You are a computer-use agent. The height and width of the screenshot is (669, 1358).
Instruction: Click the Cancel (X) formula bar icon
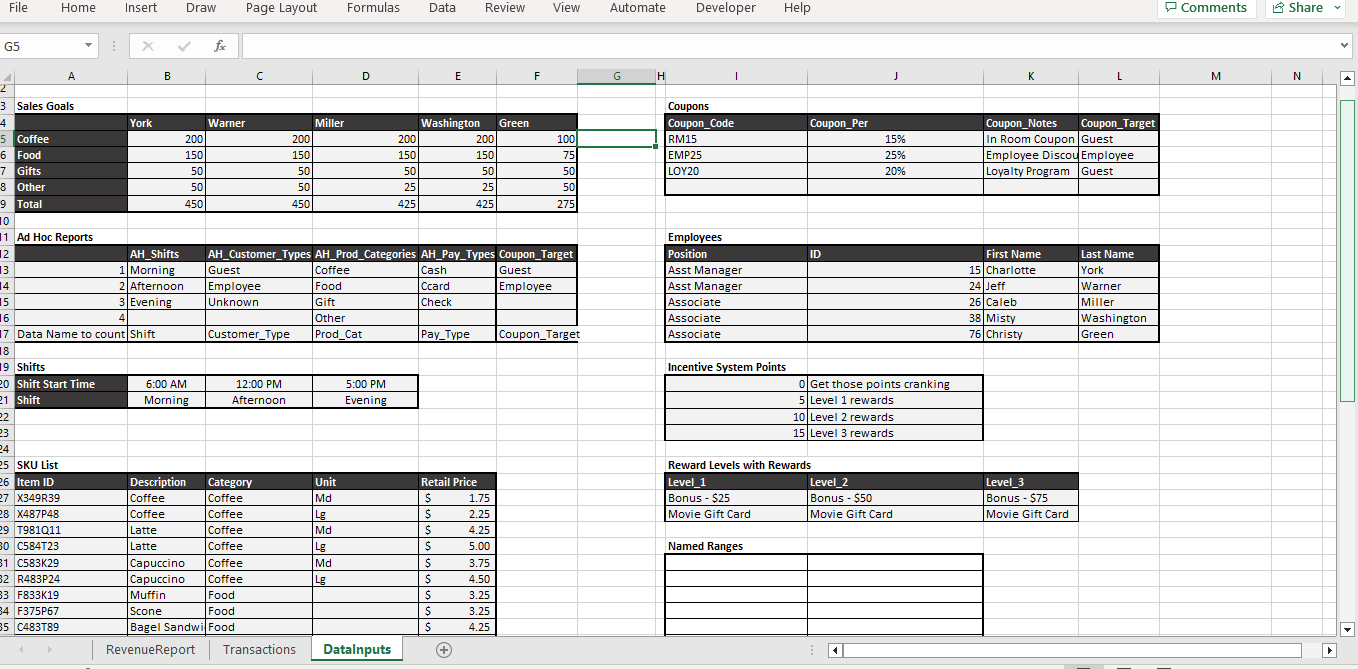tap(148, 47)
